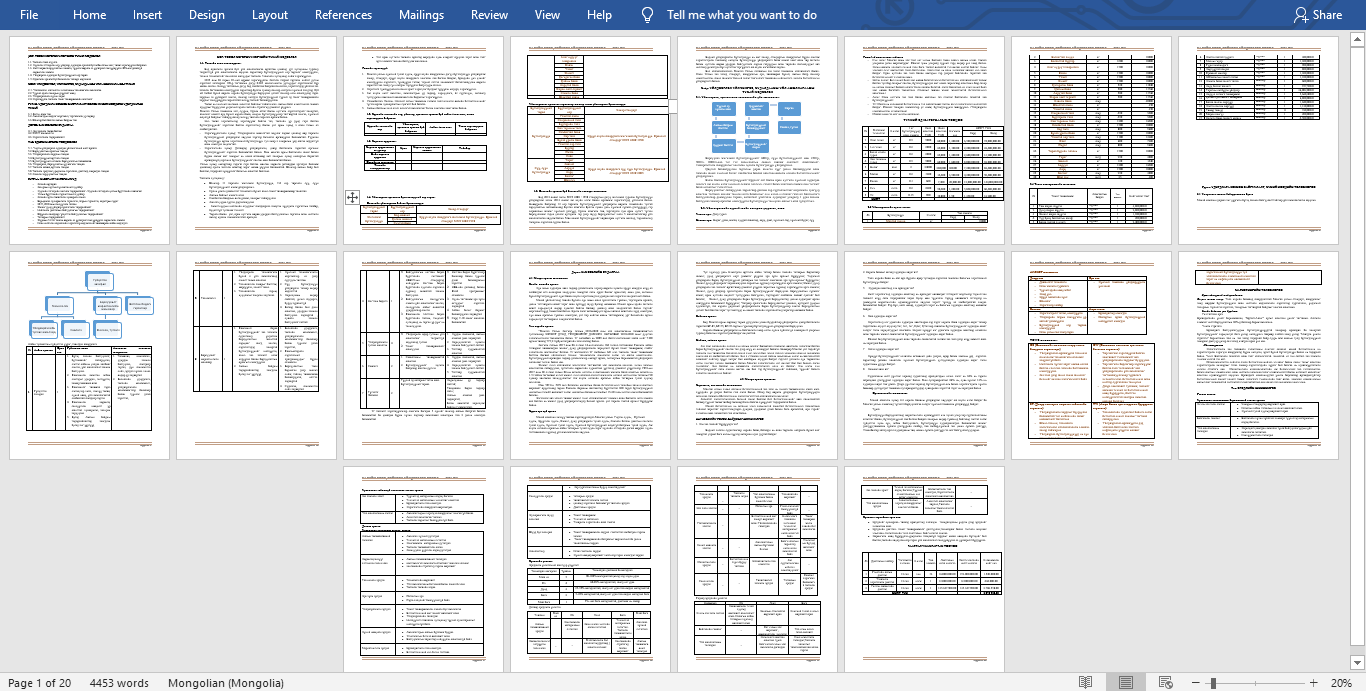Open the Insert ribbon tab
The image size is (1366, 691).
click(x=147, y=15)
